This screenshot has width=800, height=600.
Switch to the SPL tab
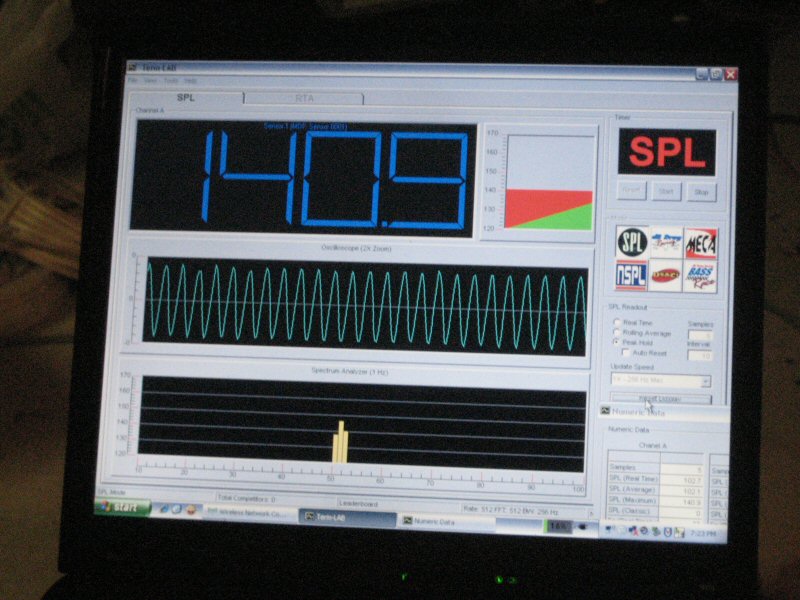click(185, 97)
